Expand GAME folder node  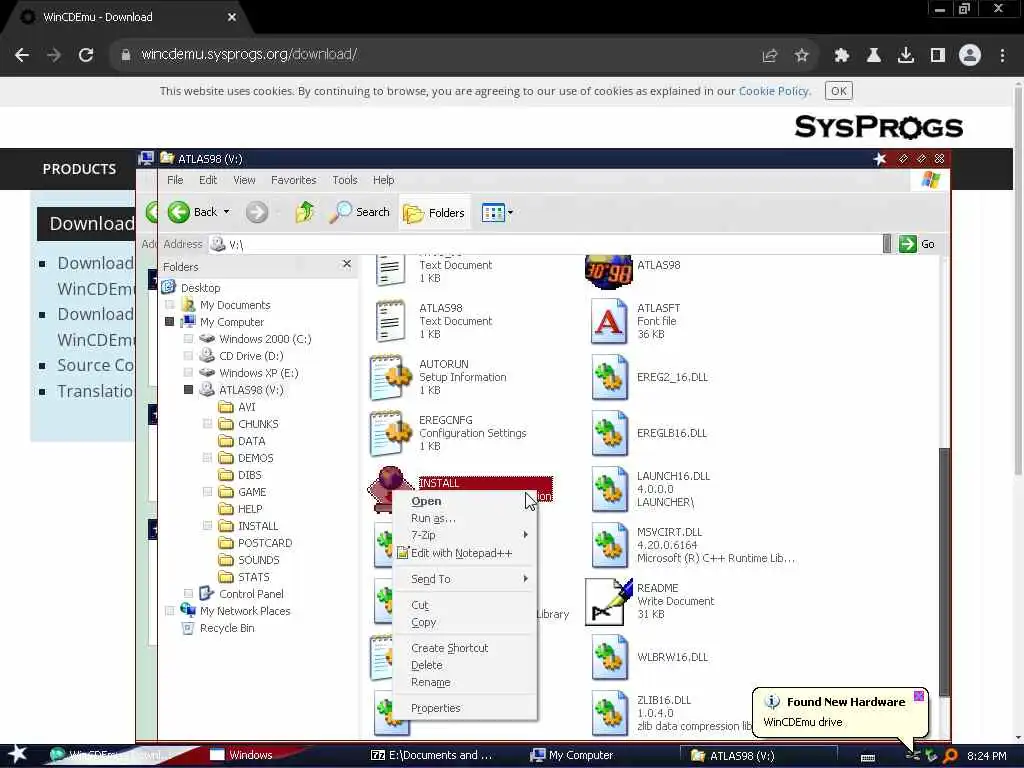[x=207, y=492]
